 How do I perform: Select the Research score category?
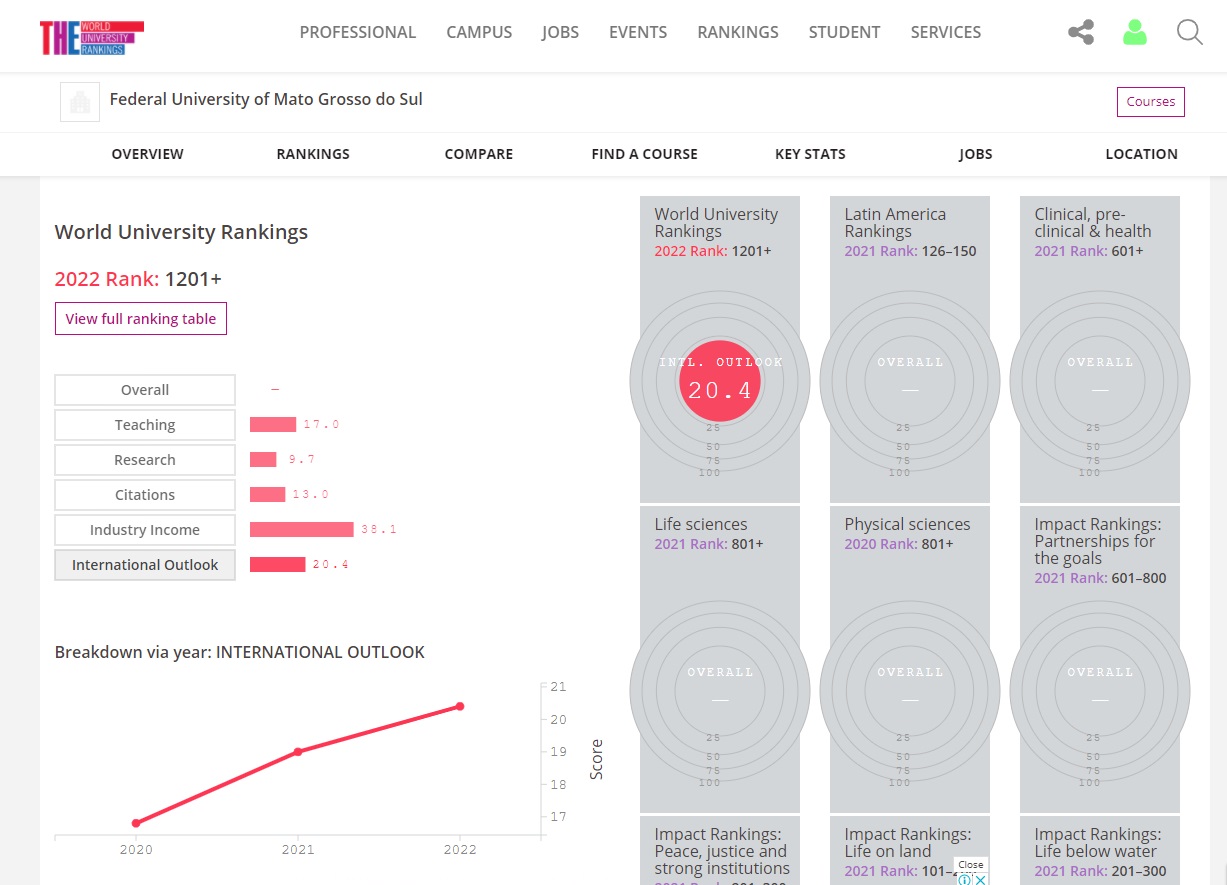[x=145, y=460]
